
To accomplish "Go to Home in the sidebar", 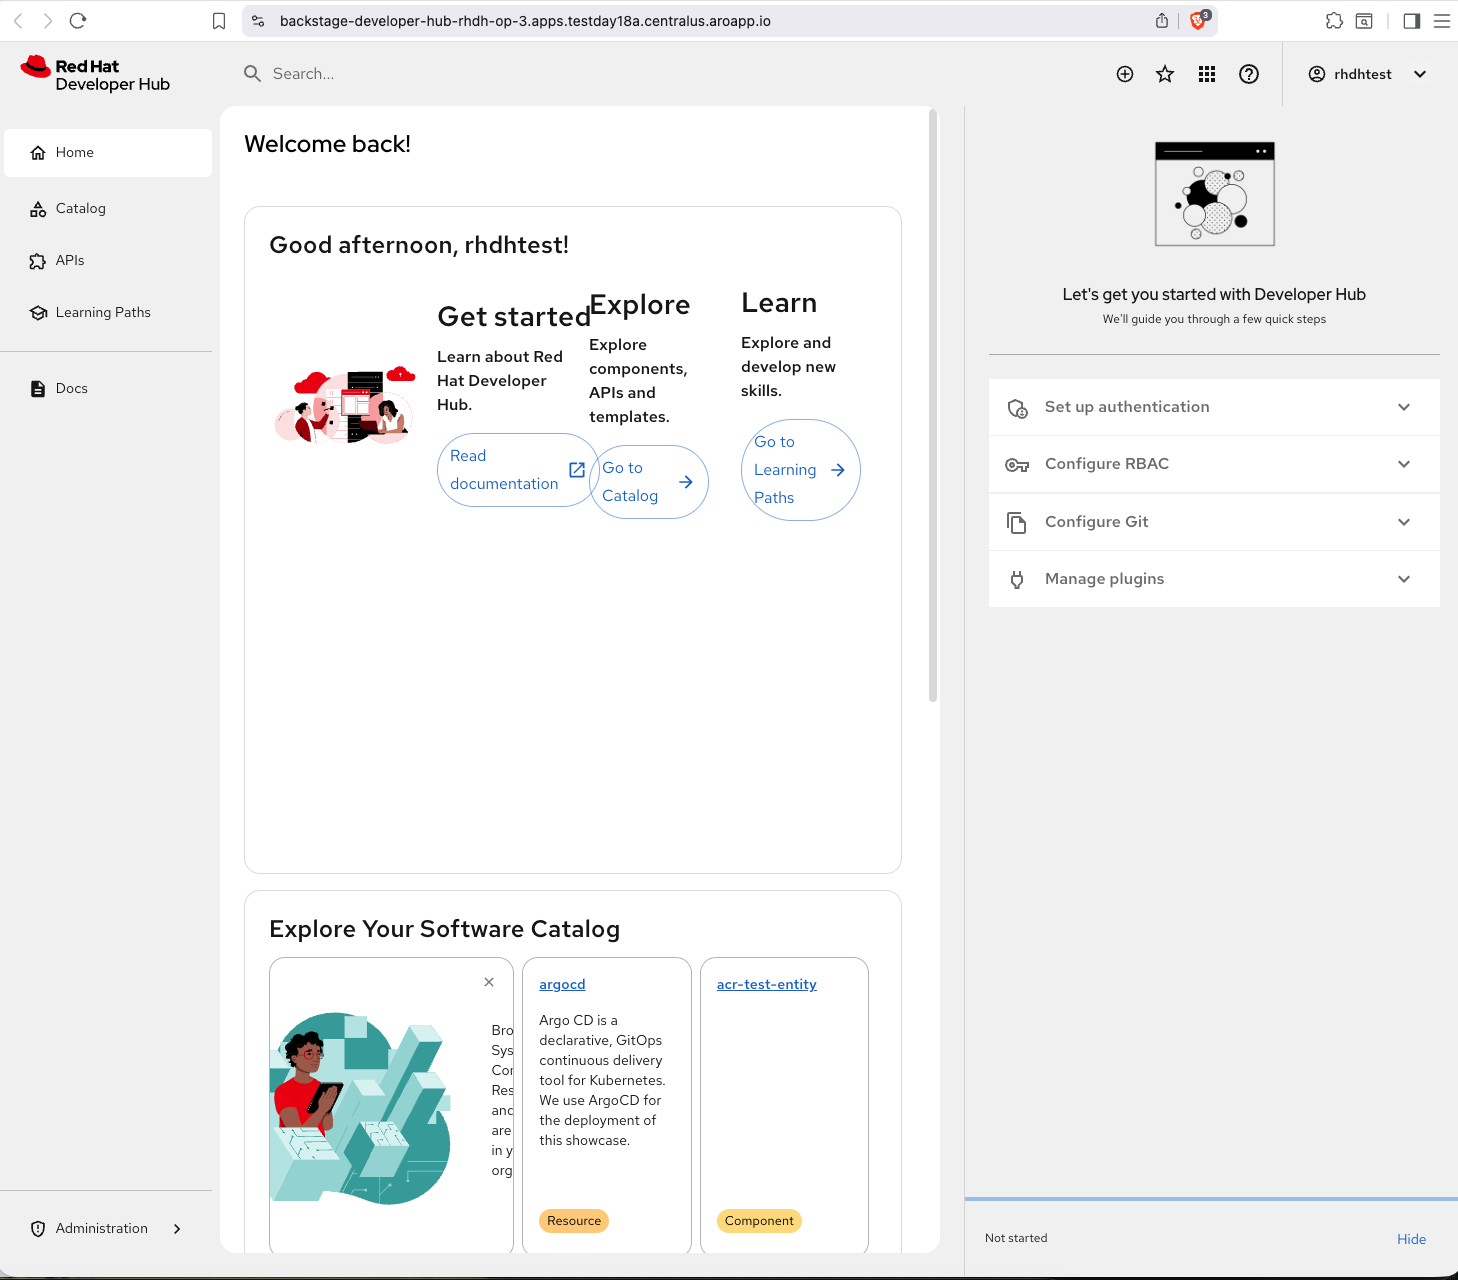I will [x=108, y=153].
